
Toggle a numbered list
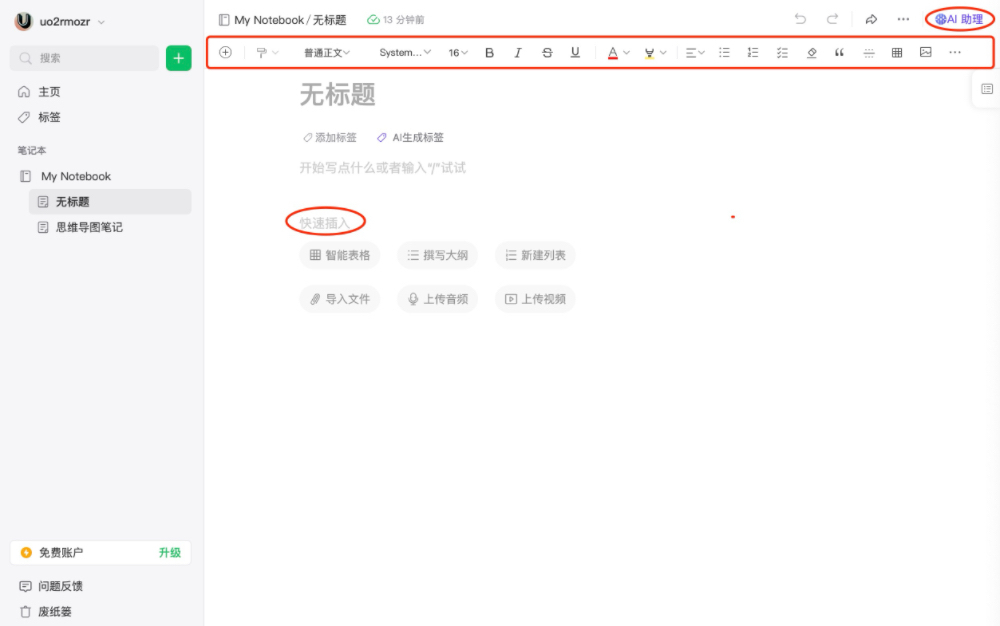752,52
